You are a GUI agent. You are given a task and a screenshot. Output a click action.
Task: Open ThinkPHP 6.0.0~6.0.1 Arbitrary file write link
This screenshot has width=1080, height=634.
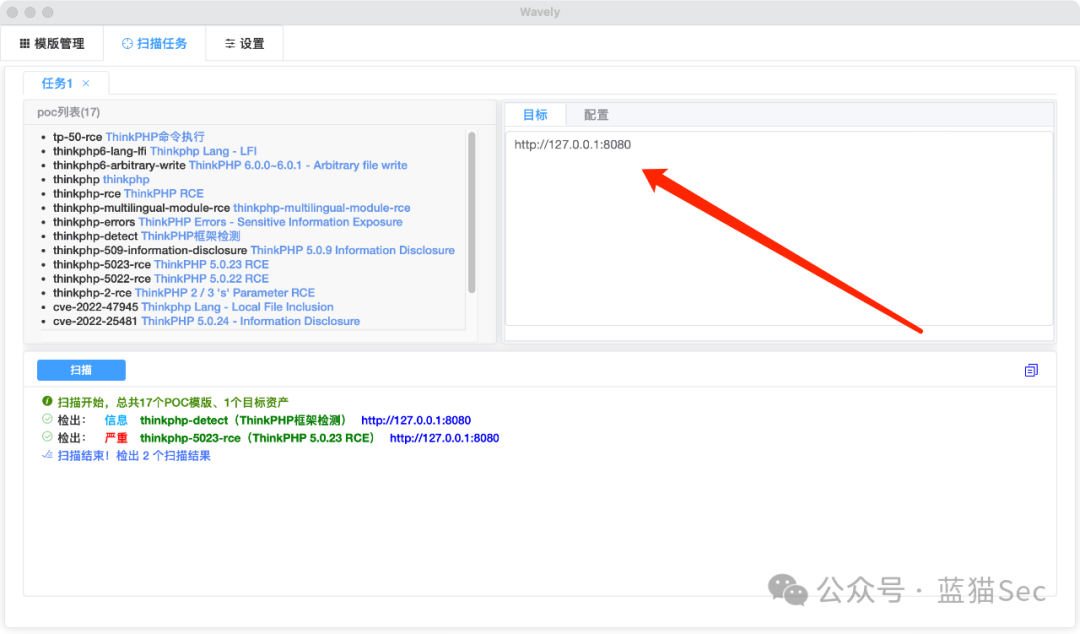pyautogui.click(x=298, y=165)
